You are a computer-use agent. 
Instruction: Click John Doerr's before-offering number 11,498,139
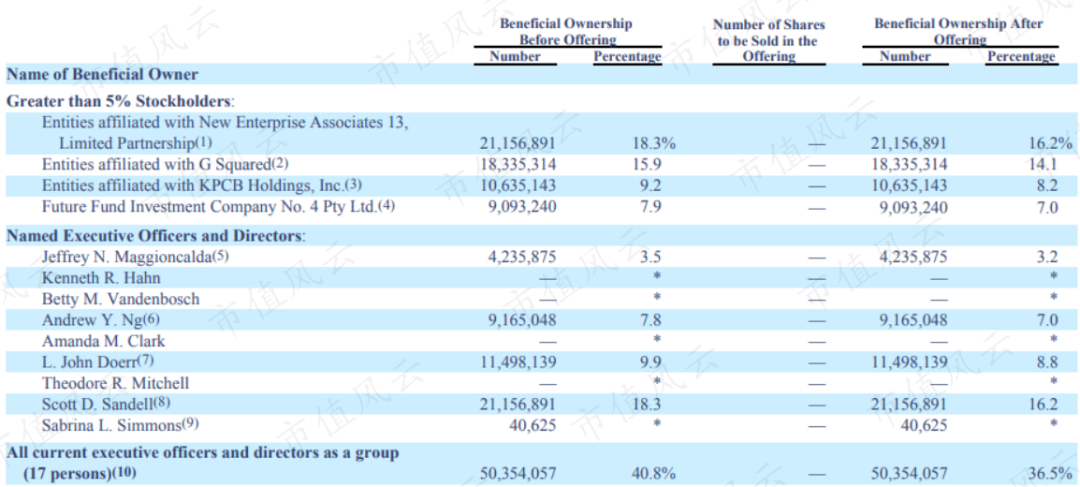click(517, 362)
